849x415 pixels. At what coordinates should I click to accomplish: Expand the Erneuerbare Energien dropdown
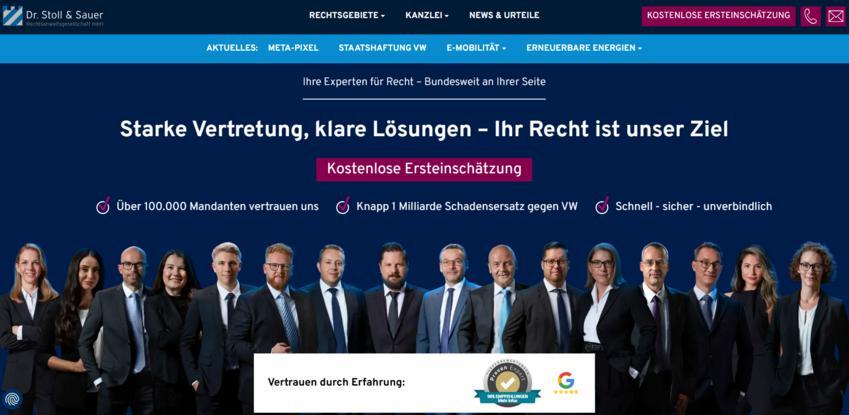tap(584, 48)
